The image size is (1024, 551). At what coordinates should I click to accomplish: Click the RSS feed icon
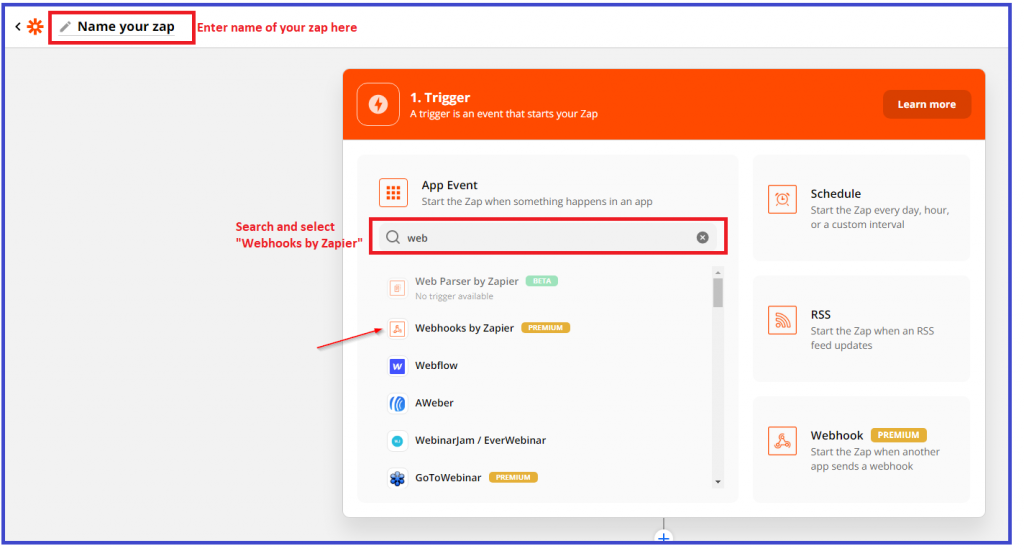[x=782, y=321]
